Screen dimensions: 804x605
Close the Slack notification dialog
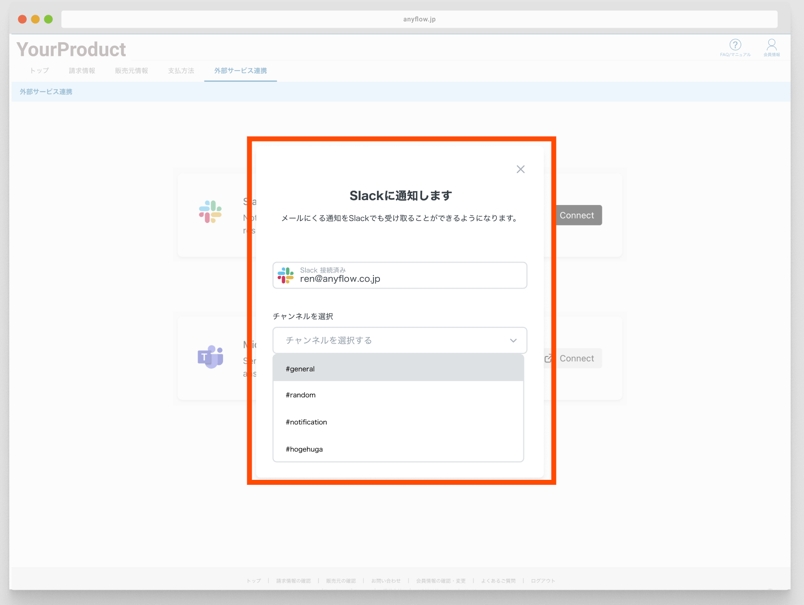(520, 169)
